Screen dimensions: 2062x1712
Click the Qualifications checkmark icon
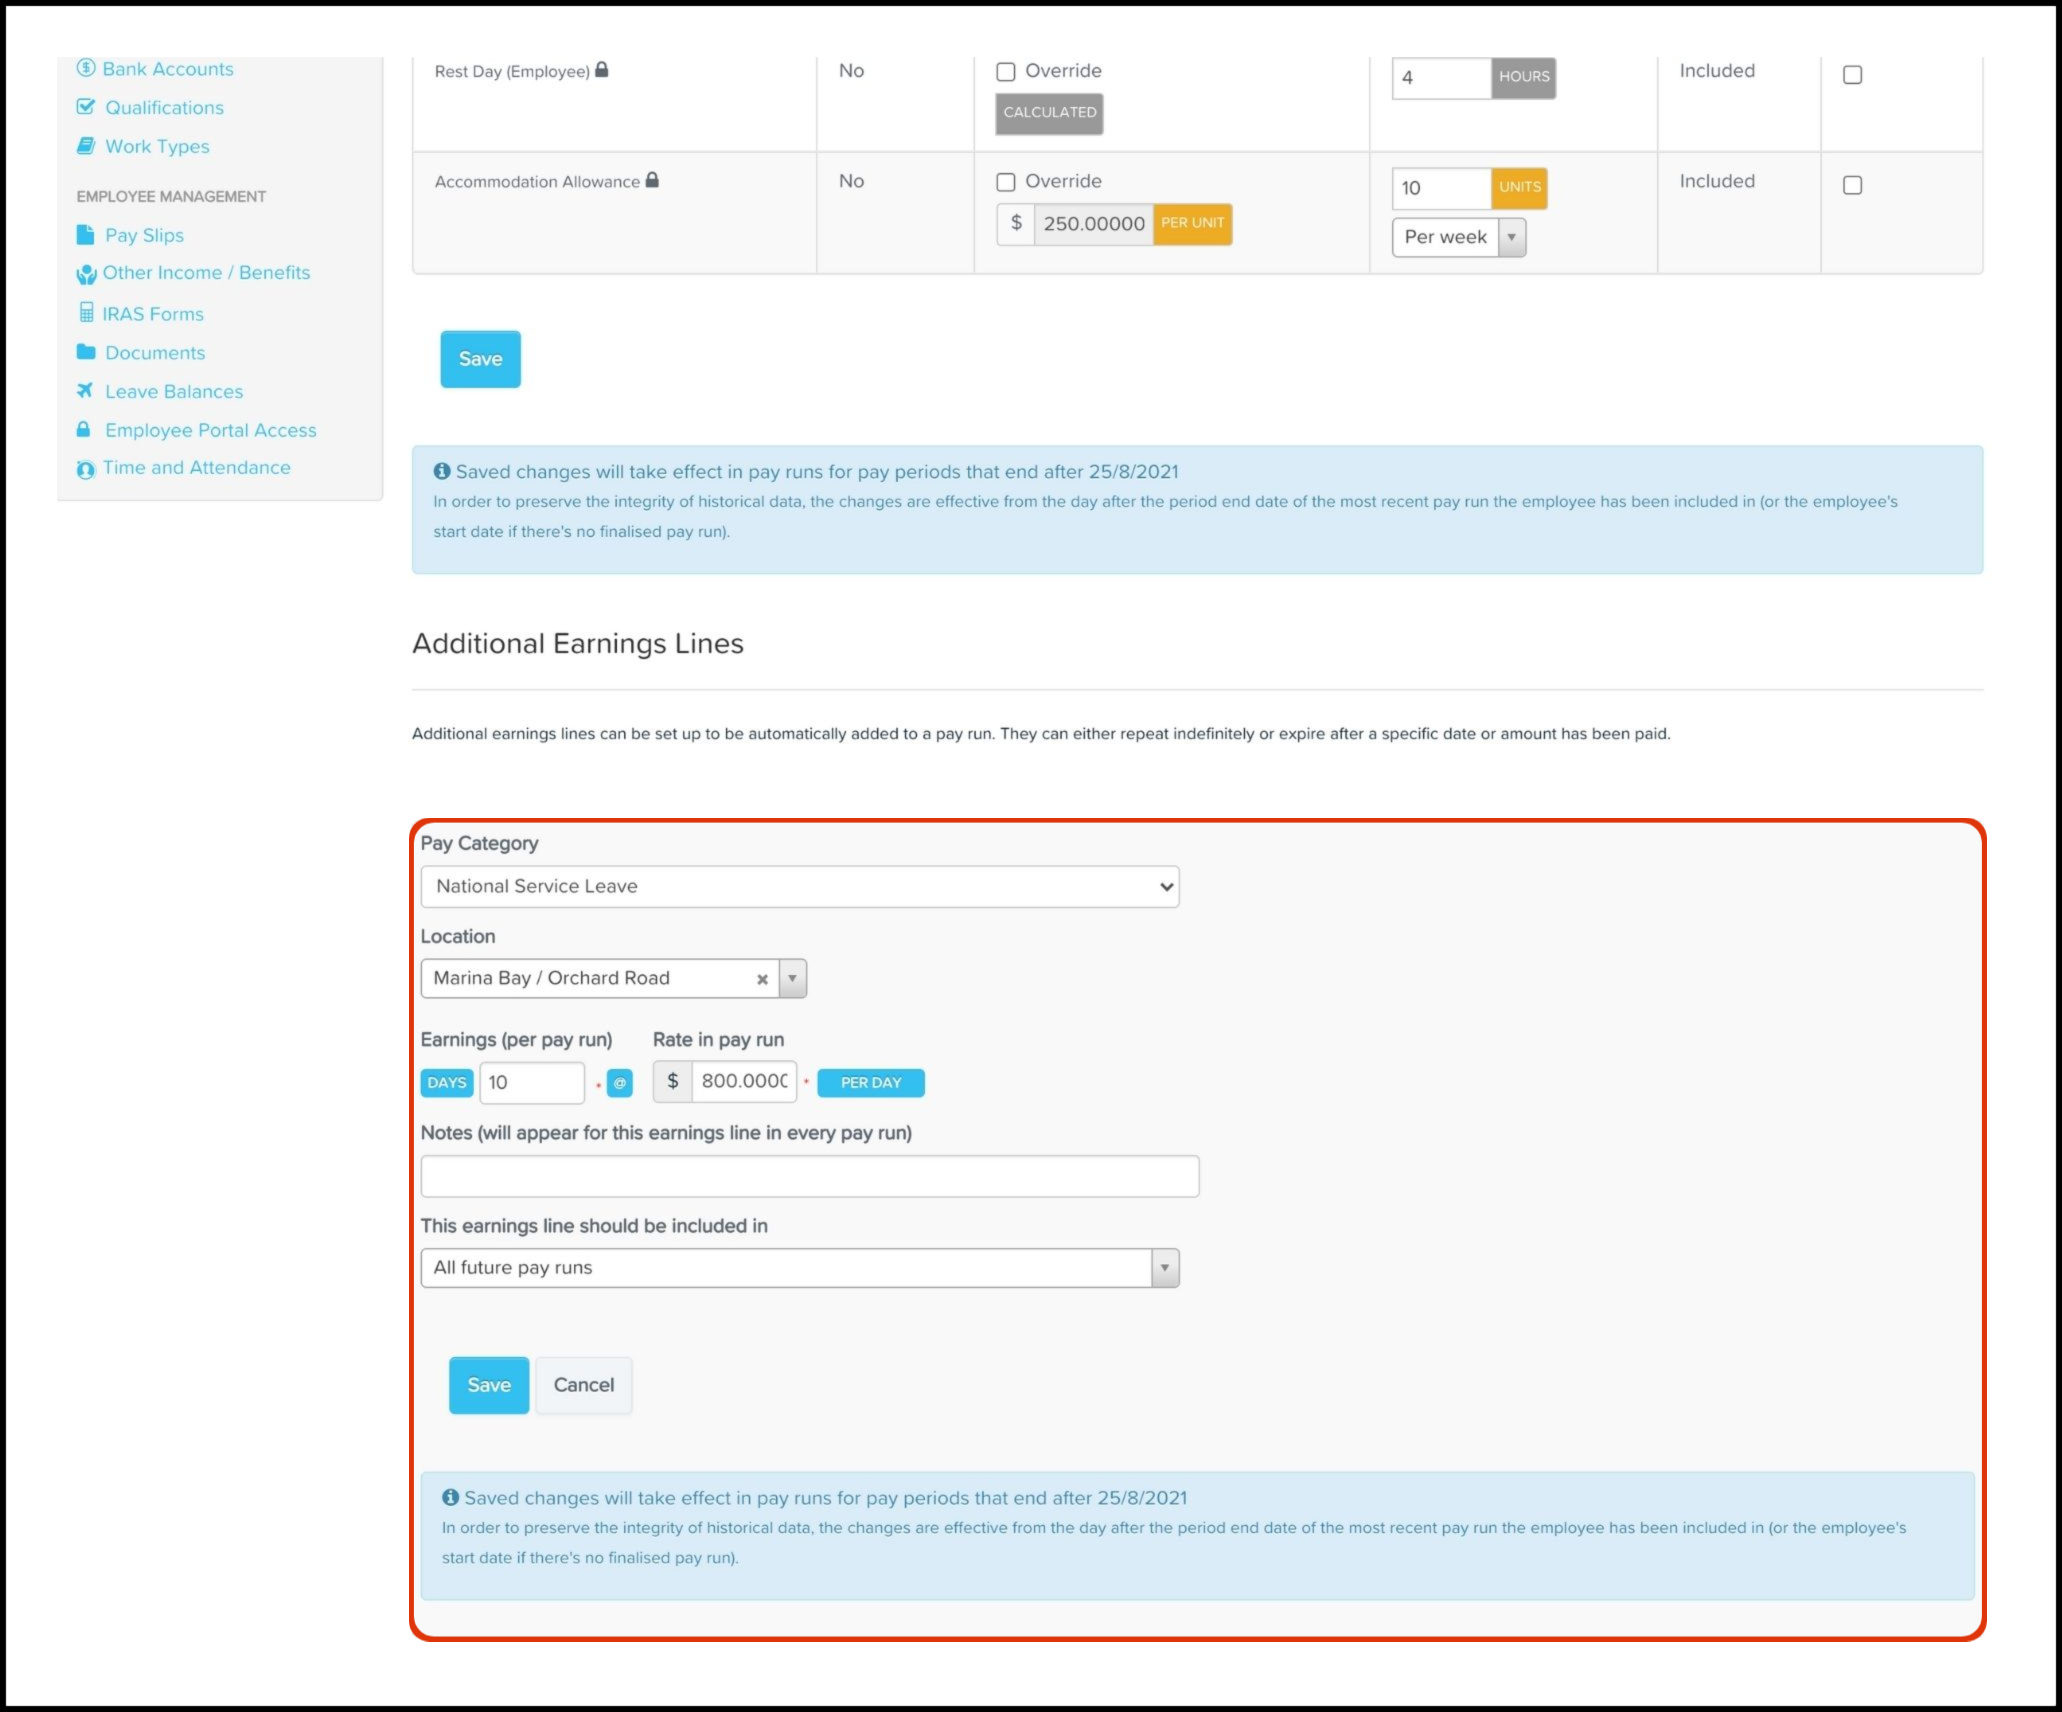(x=86, y=107)
